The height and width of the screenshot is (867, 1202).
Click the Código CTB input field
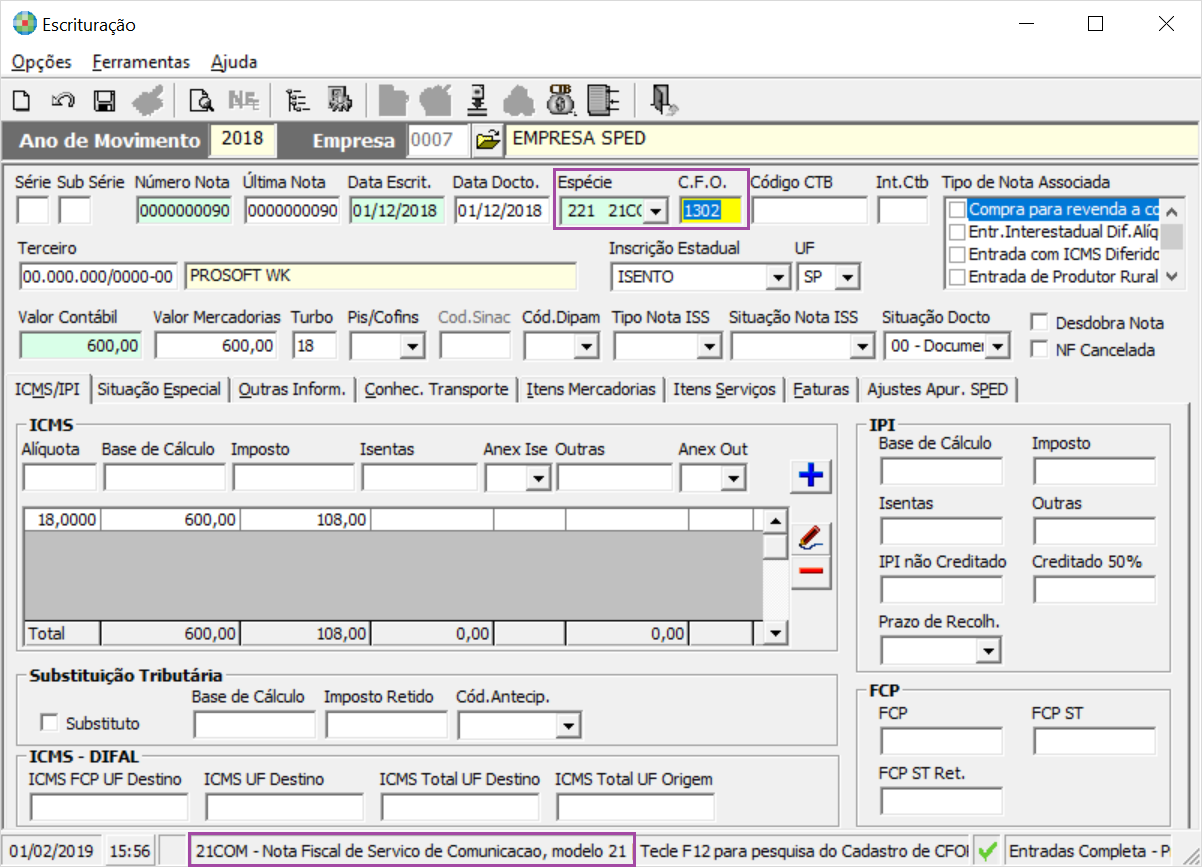coord(809,211)
